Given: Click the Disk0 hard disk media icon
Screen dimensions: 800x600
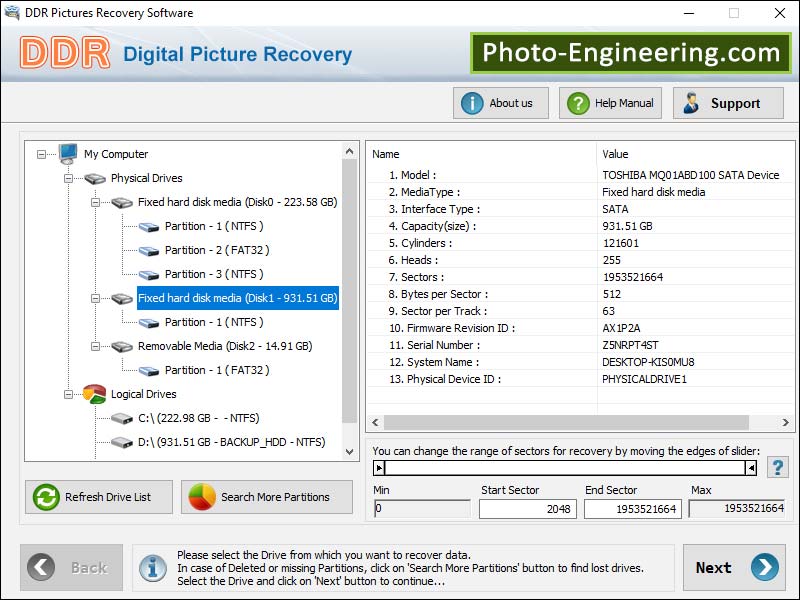Looking at the screenshot, I should click(120, 202).
